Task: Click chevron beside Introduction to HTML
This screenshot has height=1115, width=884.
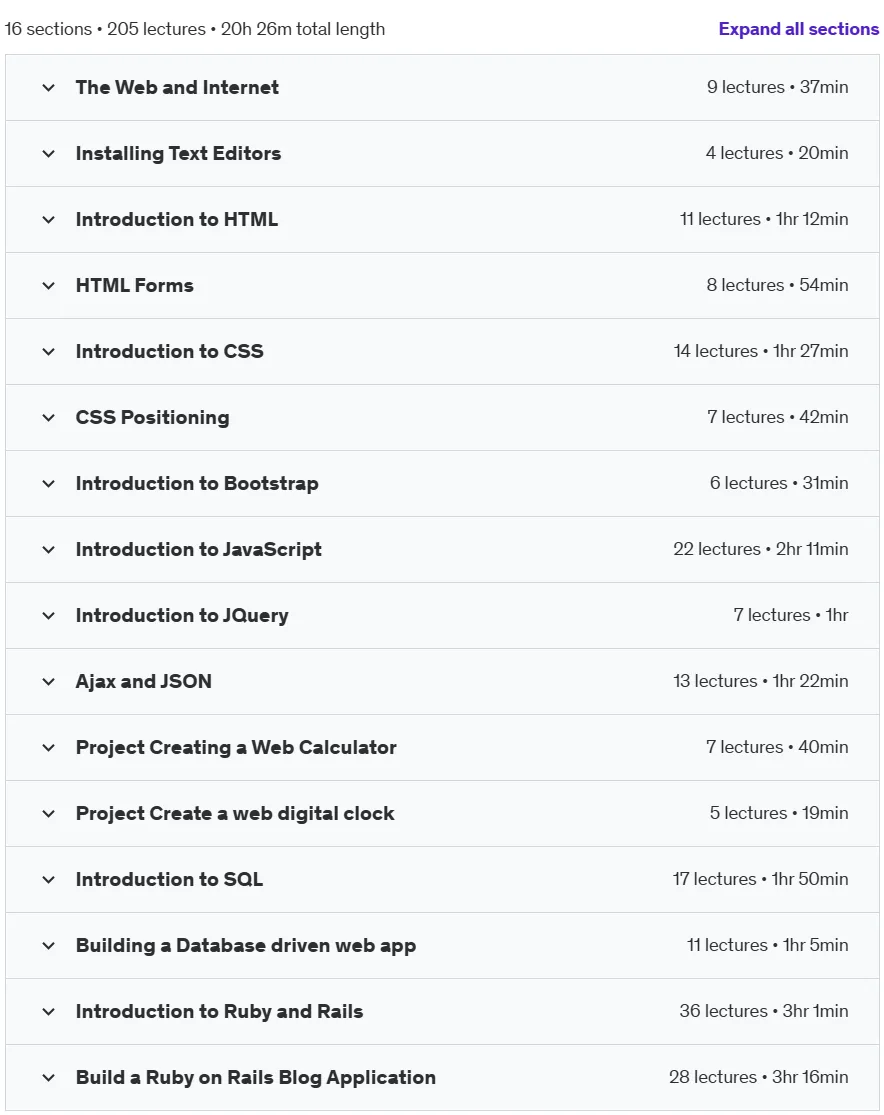Action: pos(48,220)
